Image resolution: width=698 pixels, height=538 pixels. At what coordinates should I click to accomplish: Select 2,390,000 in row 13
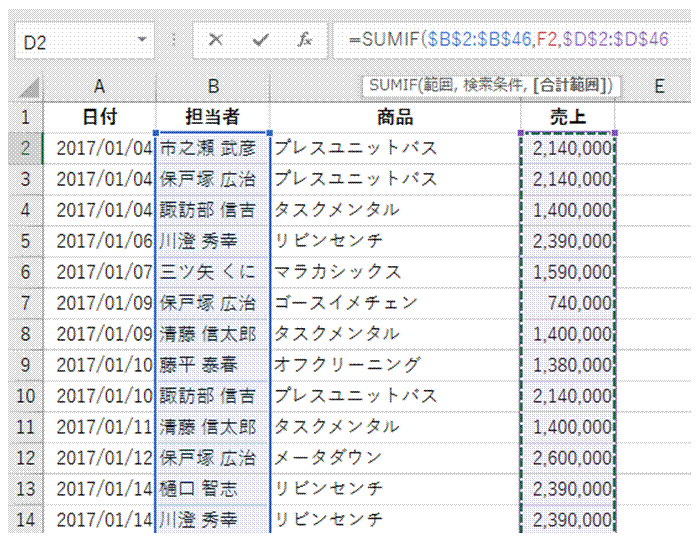(568, 489)
